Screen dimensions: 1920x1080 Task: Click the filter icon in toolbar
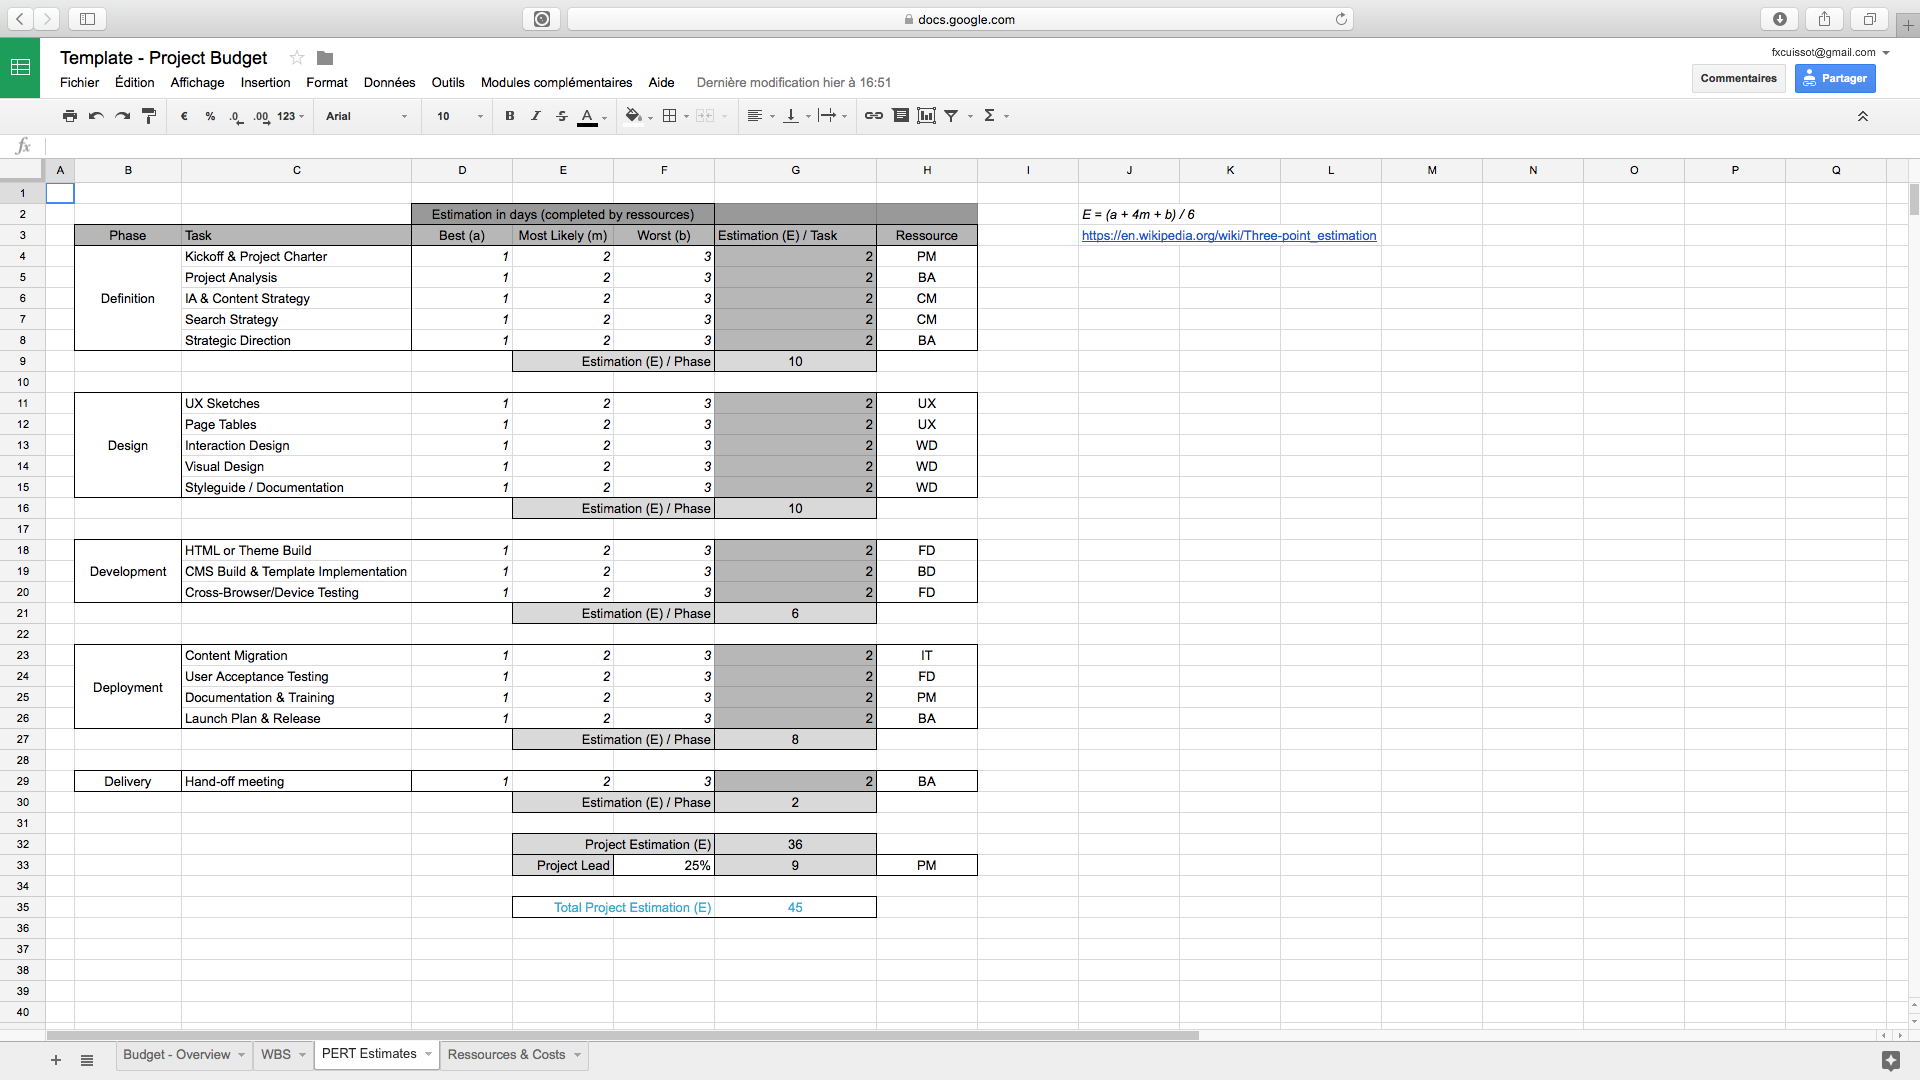pos(952,116)
